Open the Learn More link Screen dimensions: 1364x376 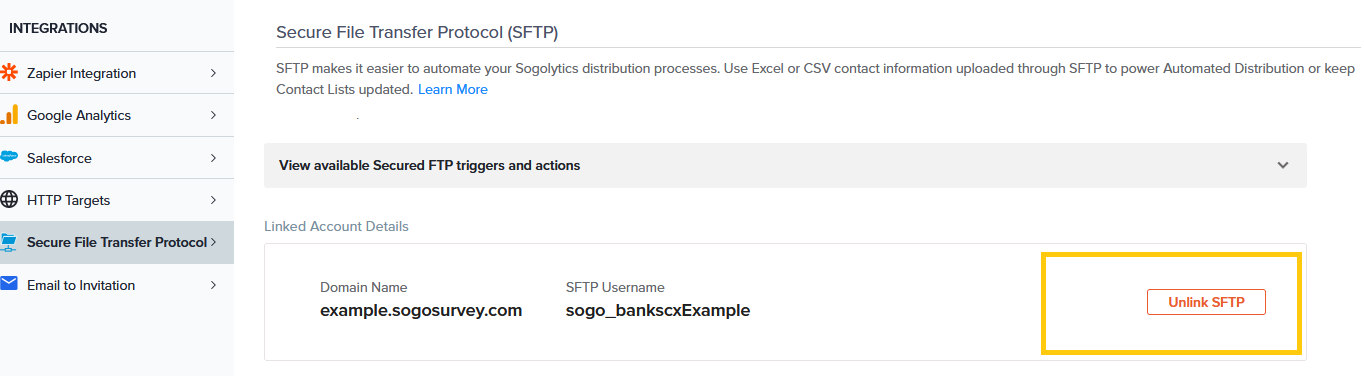click(x=453, y=89)
